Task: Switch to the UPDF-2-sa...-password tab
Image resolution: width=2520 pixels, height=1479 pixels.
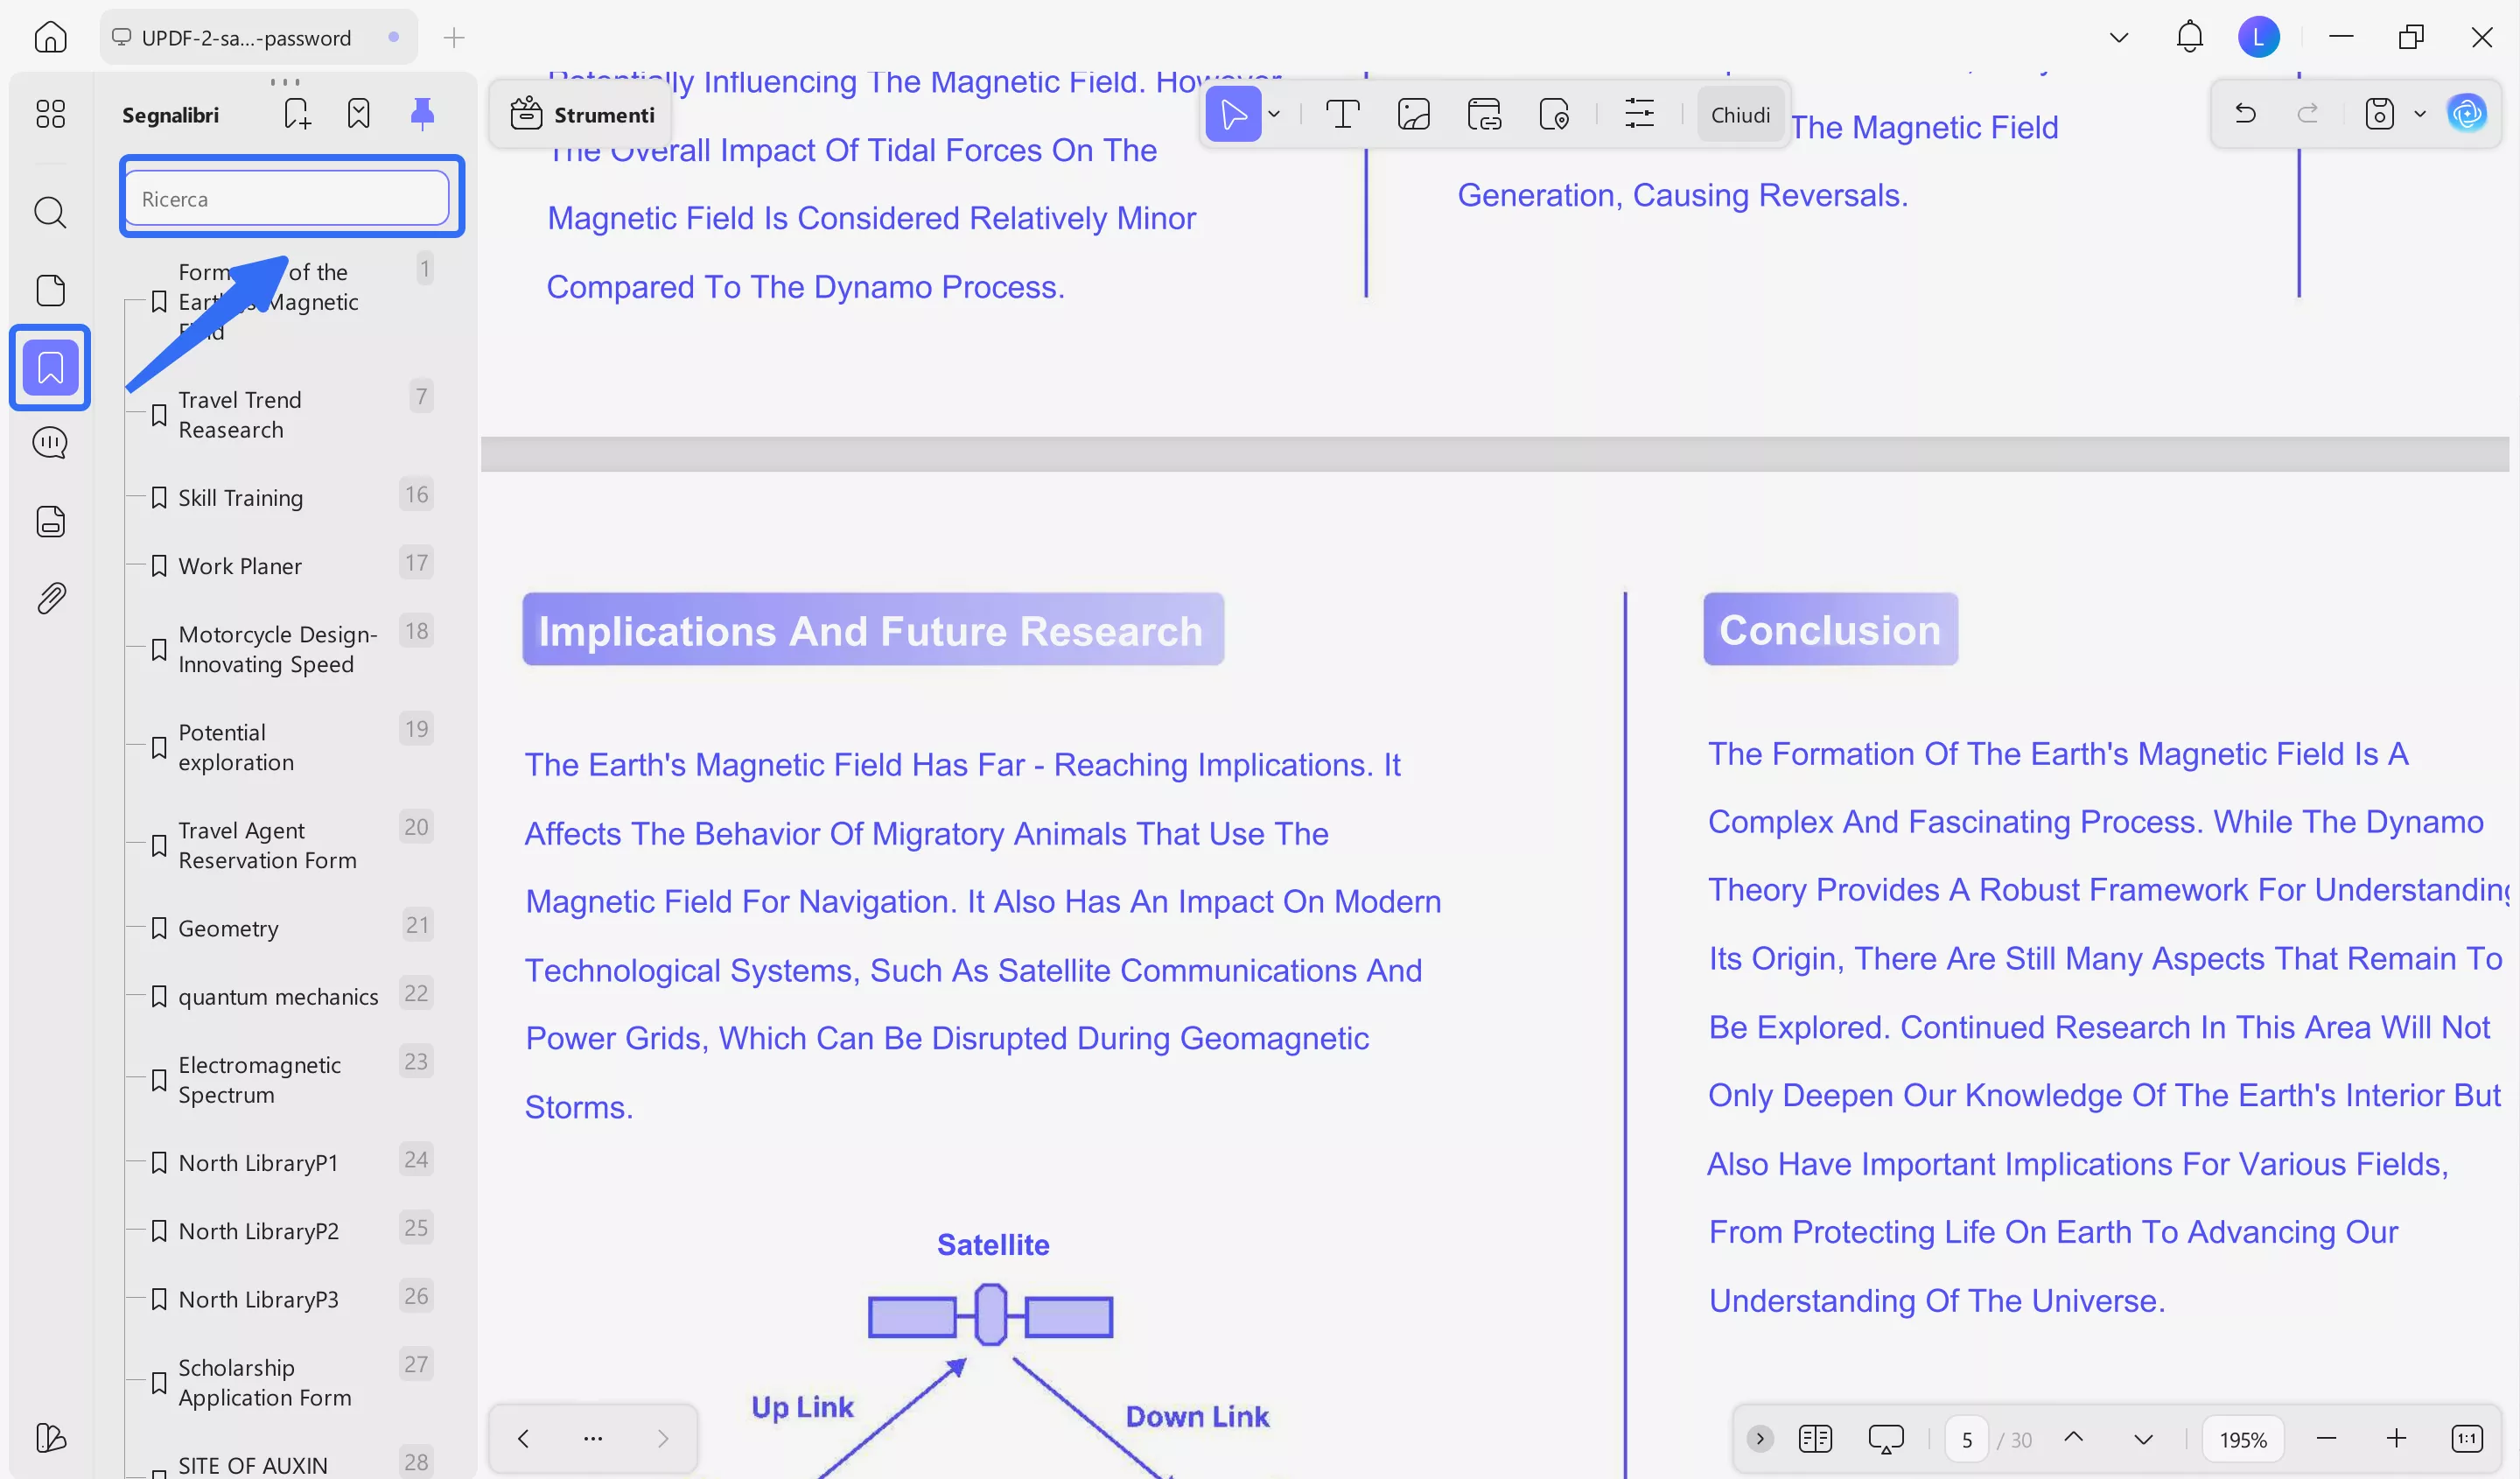Action: coord(246,37)
